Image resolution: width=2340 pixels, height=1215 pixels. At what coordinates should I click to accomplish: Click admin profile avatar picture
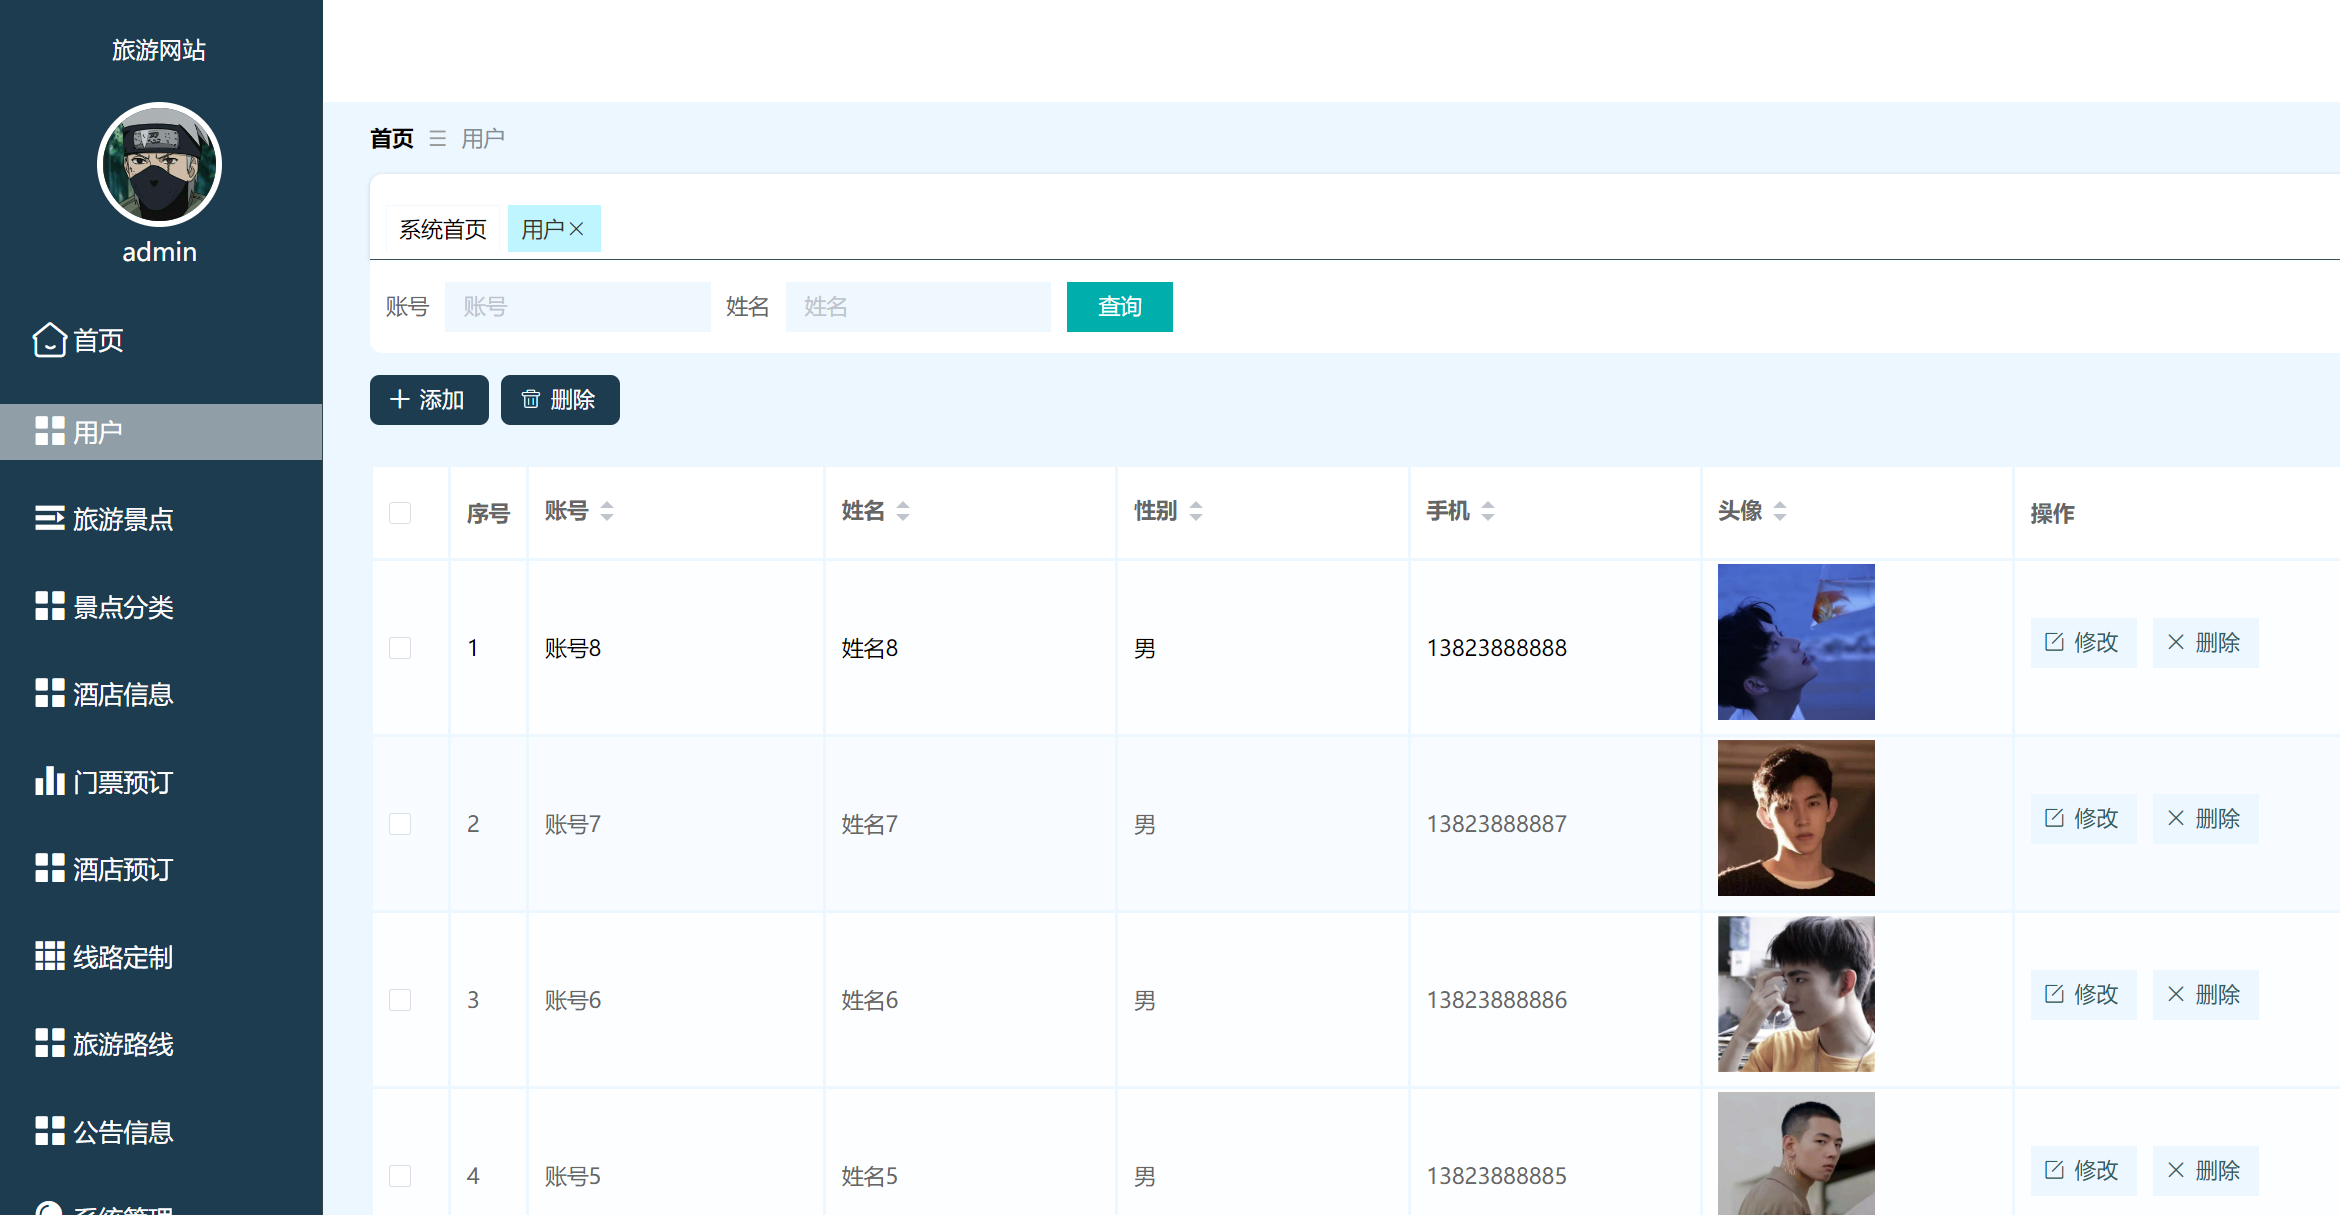159,165
